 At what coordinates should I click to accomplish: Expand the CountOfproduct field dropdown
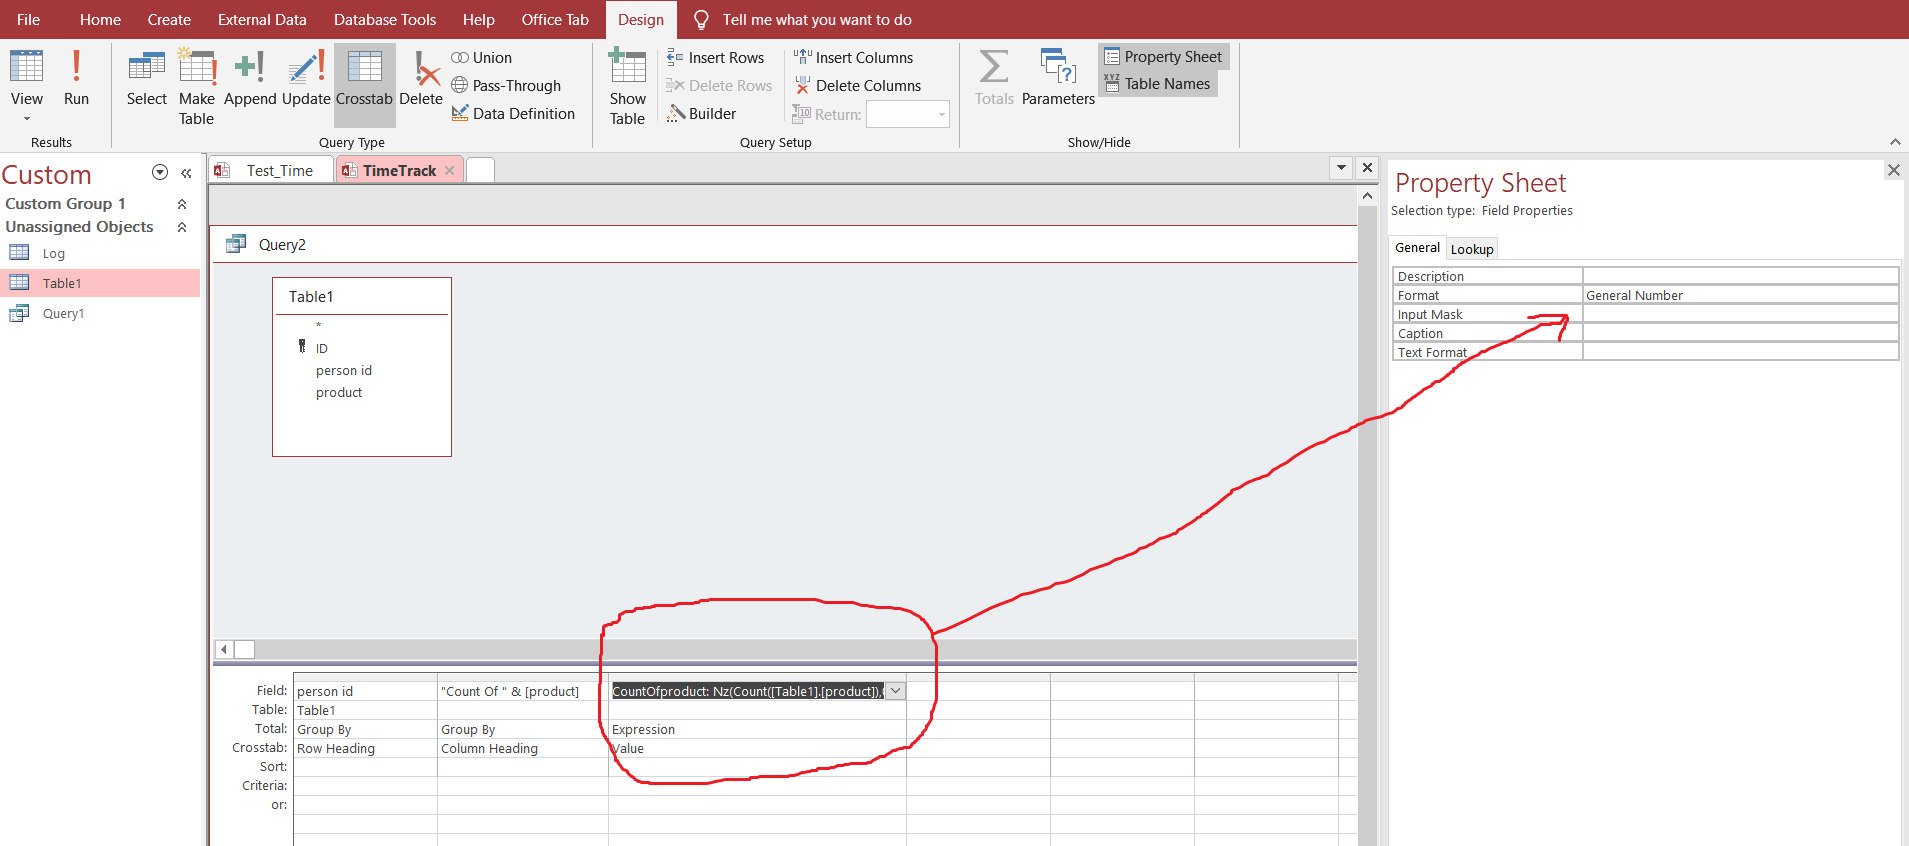[x=896, y=691]
